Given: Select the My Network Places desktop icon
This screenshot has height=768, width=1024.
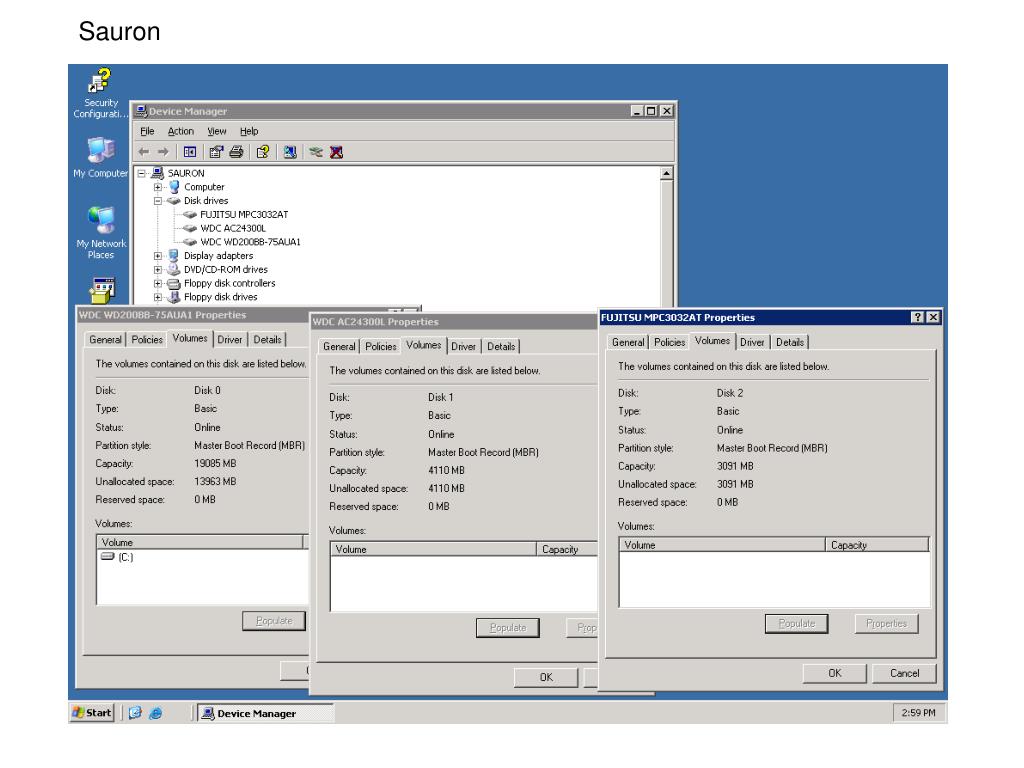Looking at the screenshot, I should click(x=101, y=232).
